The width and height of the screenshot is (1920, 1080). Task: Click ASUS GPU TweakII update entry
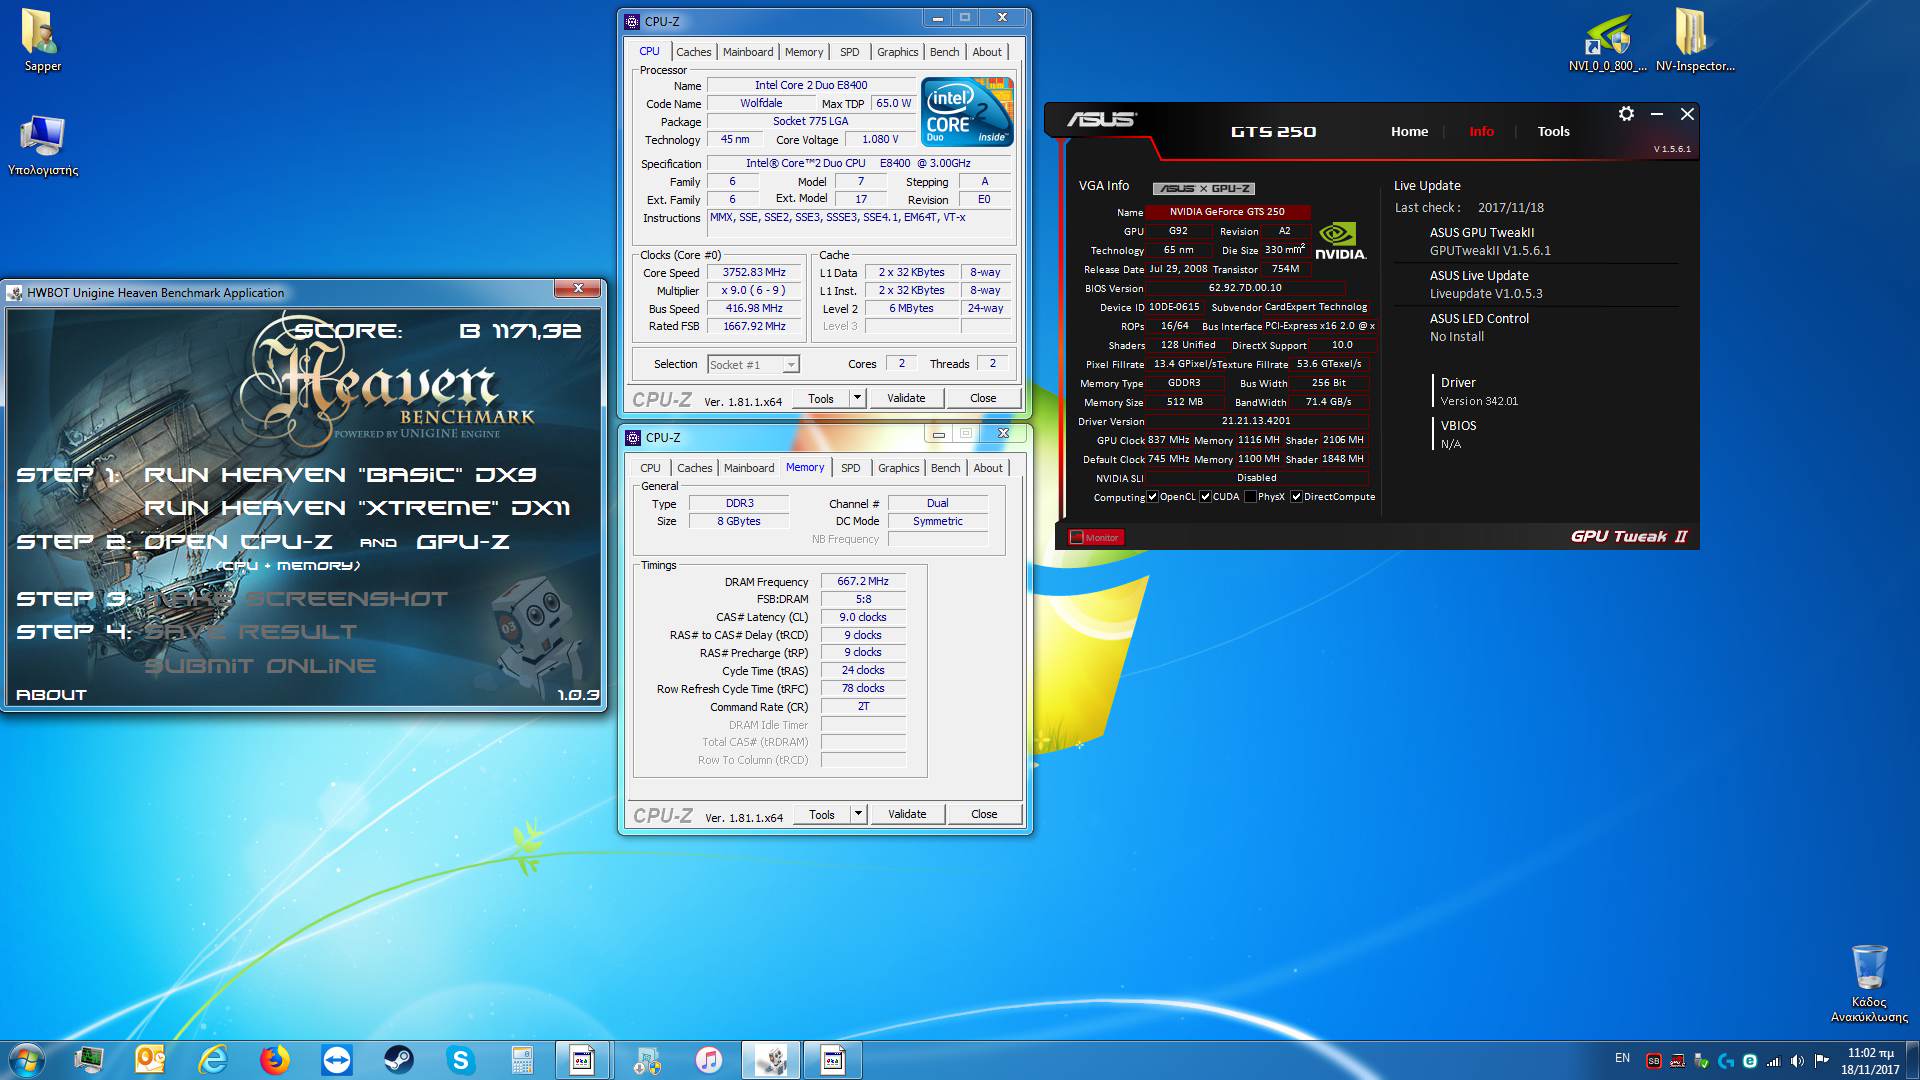tap(1490, 241)
